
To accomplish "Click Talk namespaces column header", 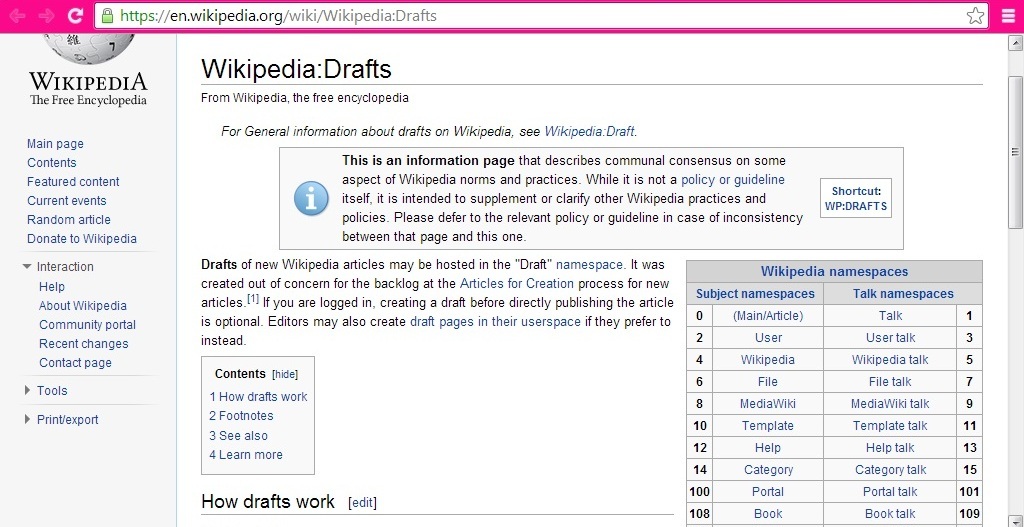I will point(903,294).
